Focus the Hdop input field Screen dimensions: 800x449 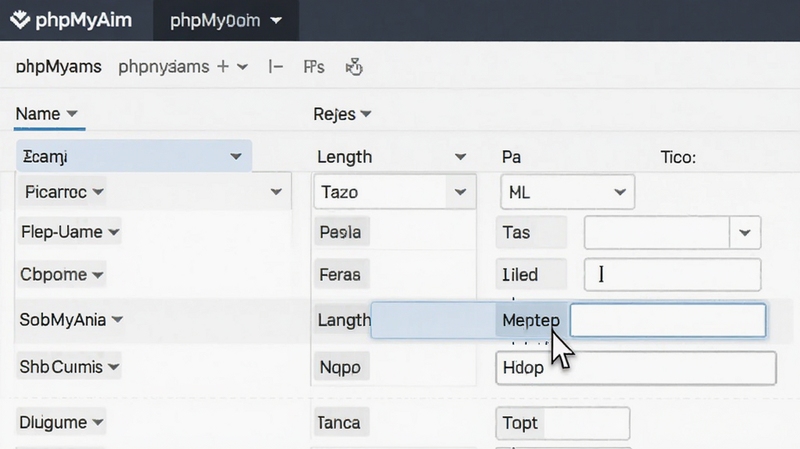(x=636, y=367)
